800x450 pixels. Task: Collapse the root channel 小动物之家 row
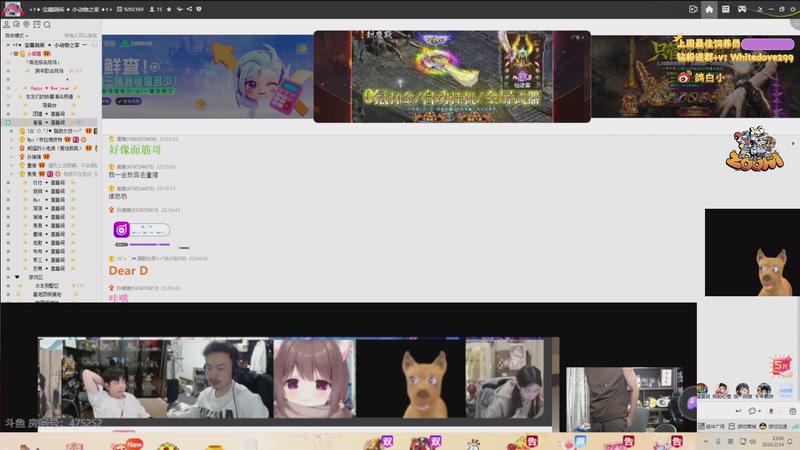coord(8,45)
